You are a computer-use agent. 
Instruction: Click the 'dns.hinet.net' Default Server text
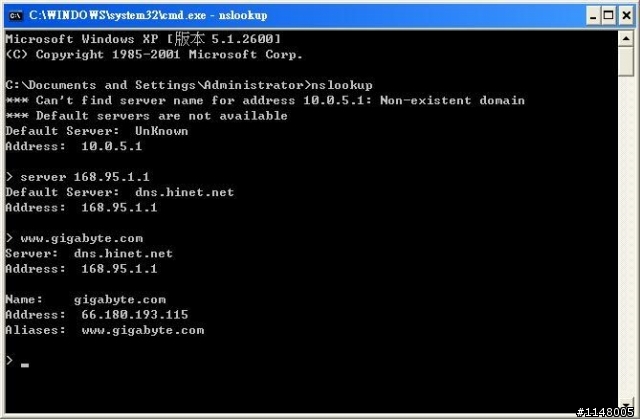click(x=184, y=192)
